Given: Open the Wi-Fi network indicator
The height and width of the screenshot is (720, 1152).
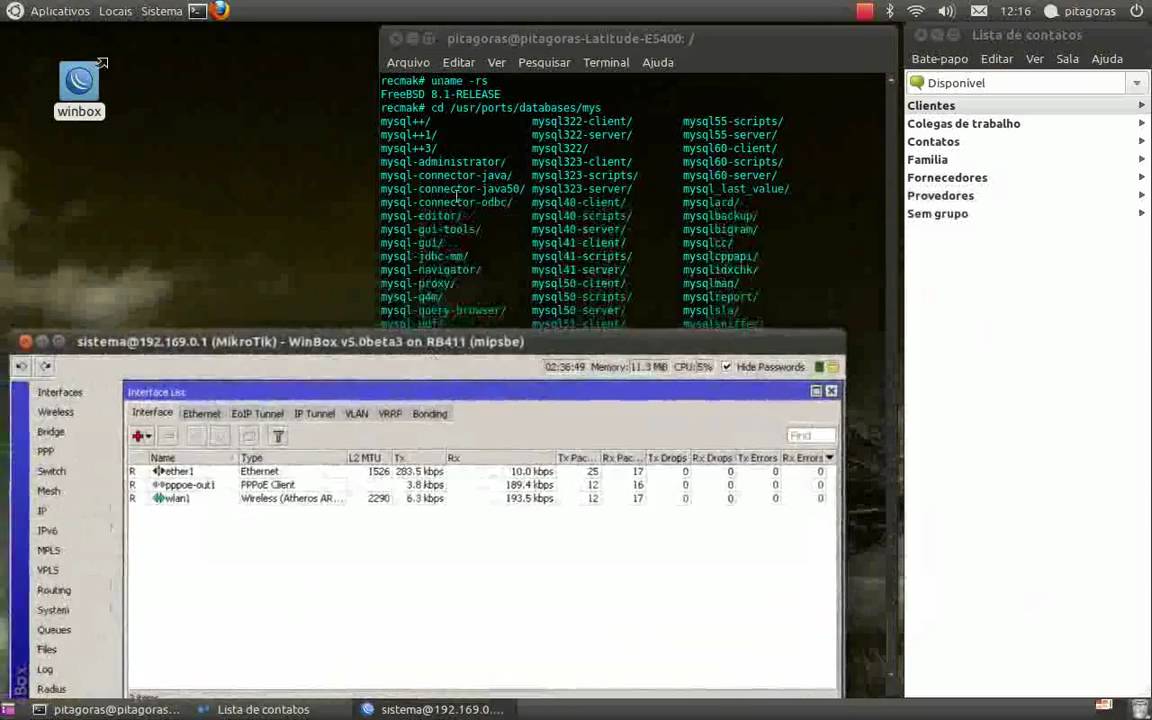Looking at the screenshot, I should pos(915,11).
